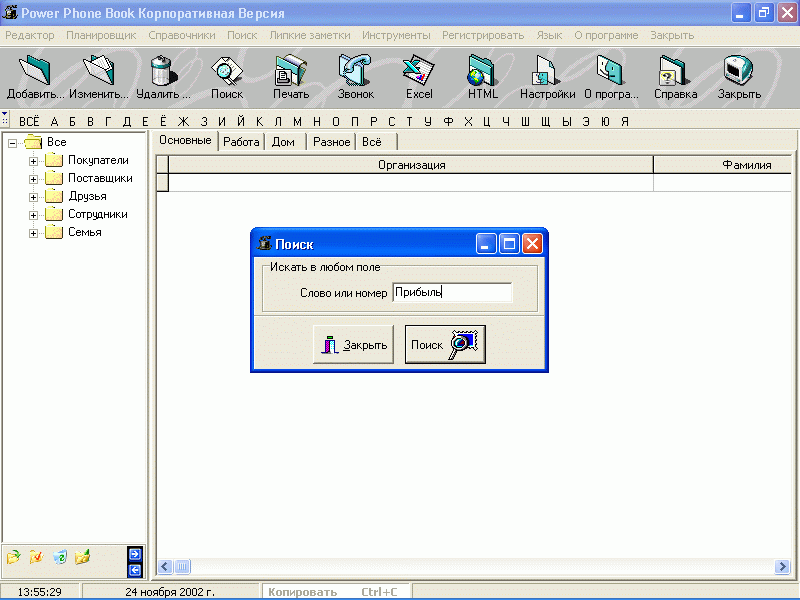Click the Поиск button in the dialog
The width and height of the screenshot is (800, 600).
[x=445, y=344]
